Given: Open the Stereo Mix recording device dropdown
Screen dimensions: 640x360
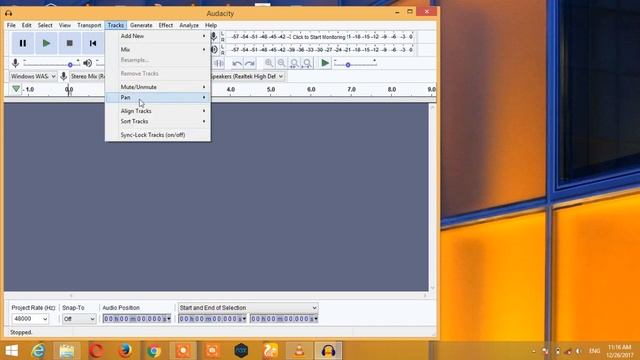Looking at the screenshot, I should coord(87,76).
